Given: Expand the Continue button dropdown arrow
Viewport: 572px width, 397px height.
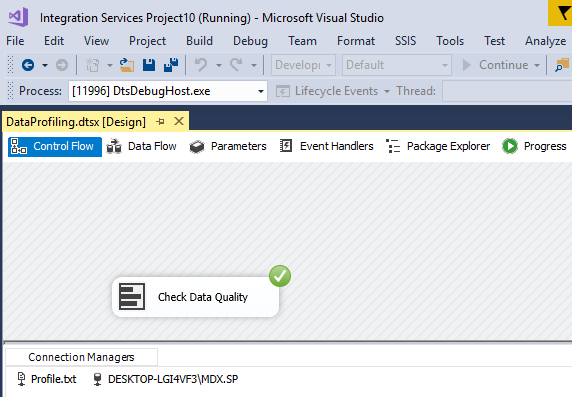Looking at the screenshot, I should tap(537, 65).
